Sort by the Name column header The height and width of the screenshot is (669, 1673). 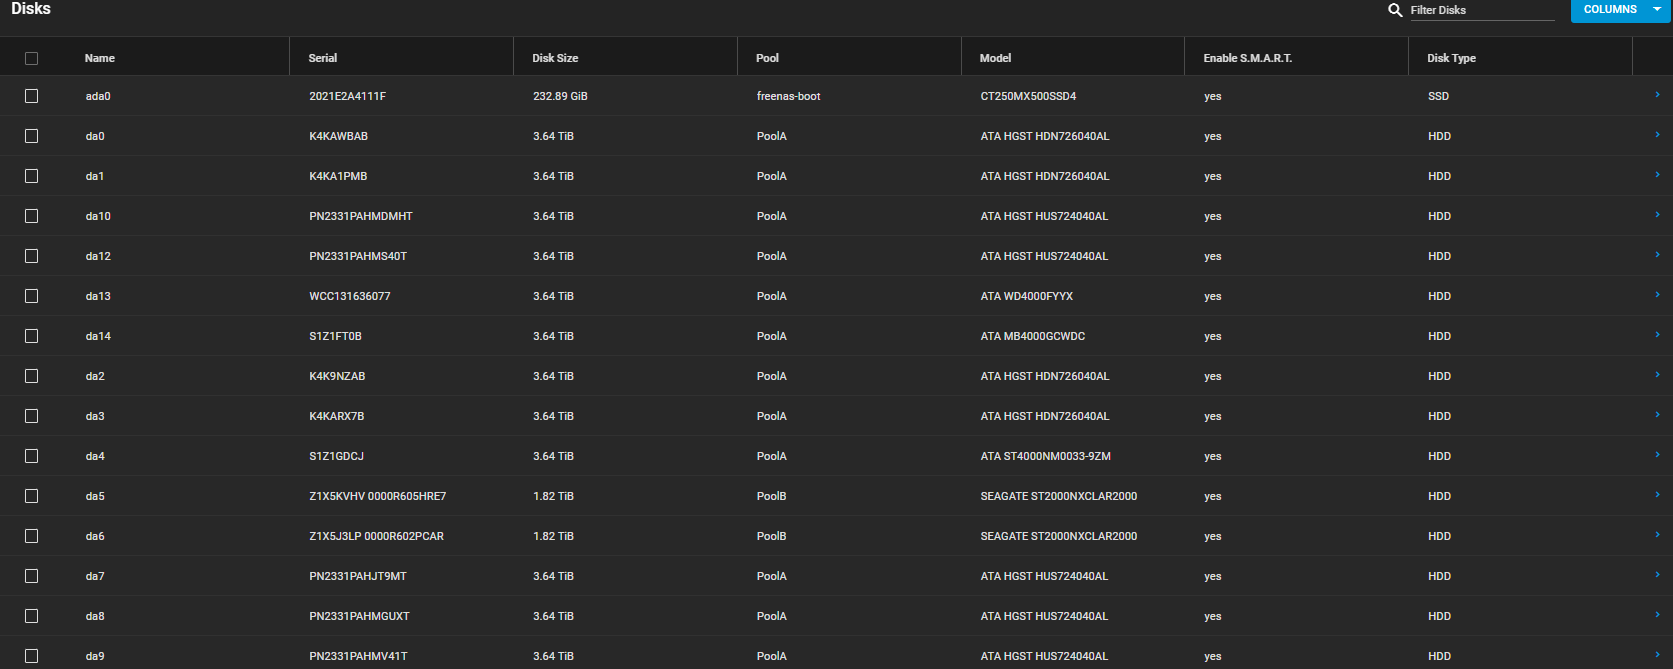100,58
